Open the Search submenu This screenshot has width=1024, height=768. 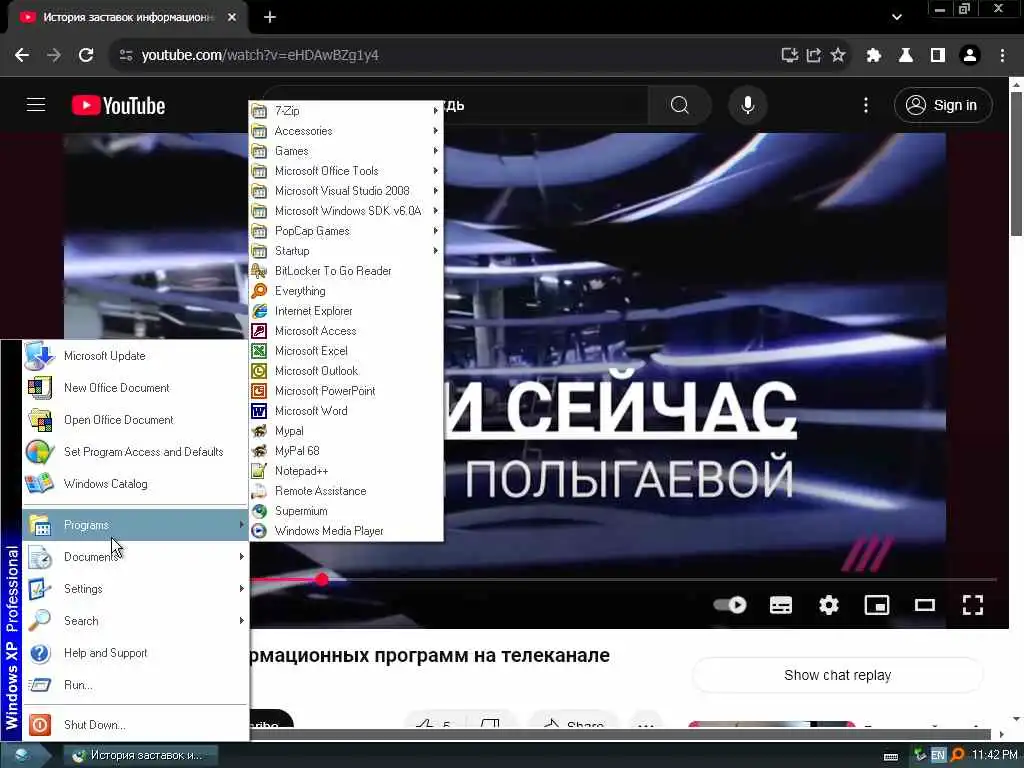tap(135, 621)
